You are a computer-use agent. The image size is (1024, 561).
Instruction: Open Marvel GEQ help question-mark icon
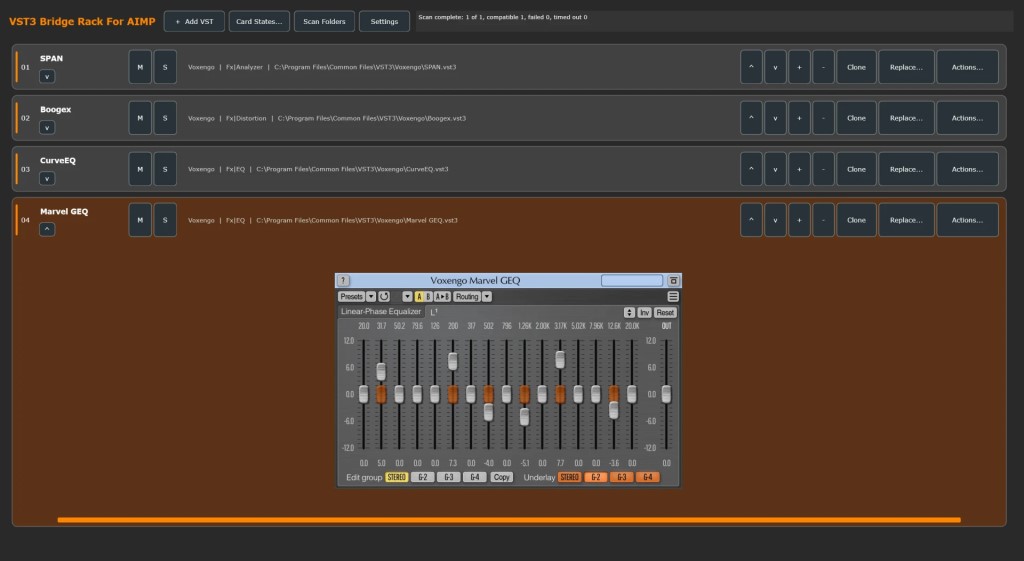tap(343, 281)
